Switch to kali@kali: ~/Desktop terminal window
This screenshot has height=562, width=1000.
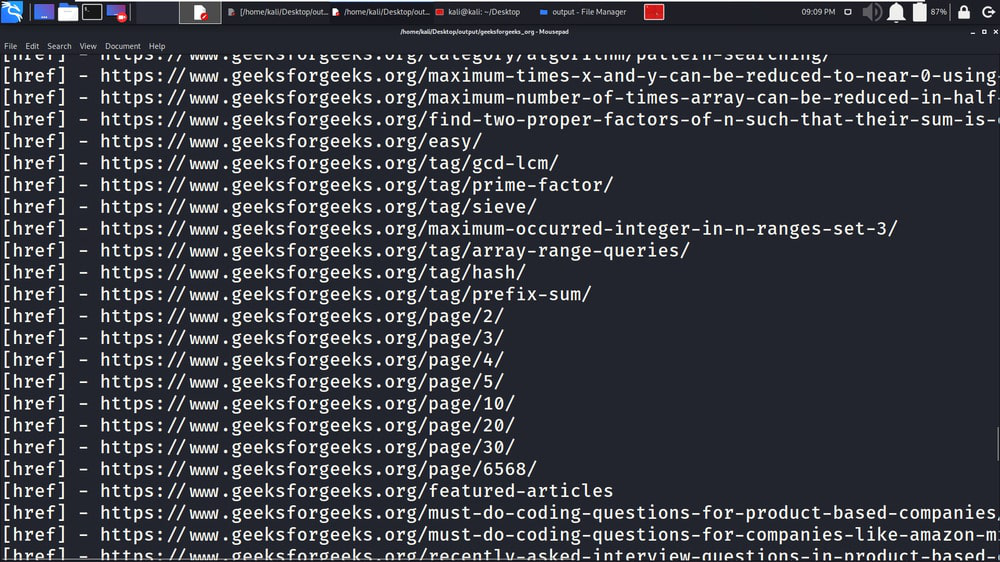(478, 12)
